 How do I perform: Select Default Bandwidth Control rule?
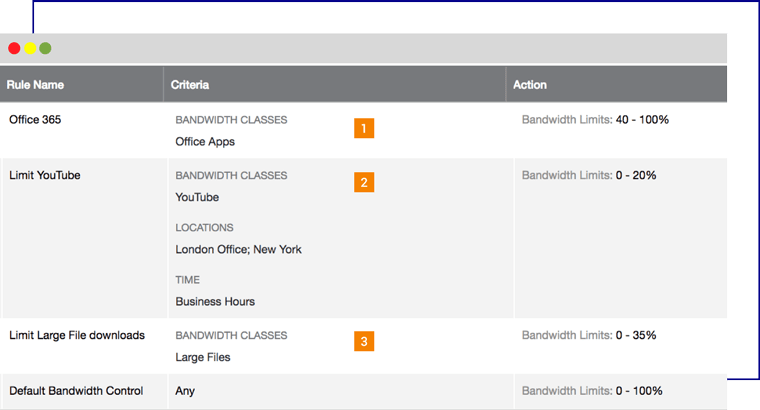point(76,391)
